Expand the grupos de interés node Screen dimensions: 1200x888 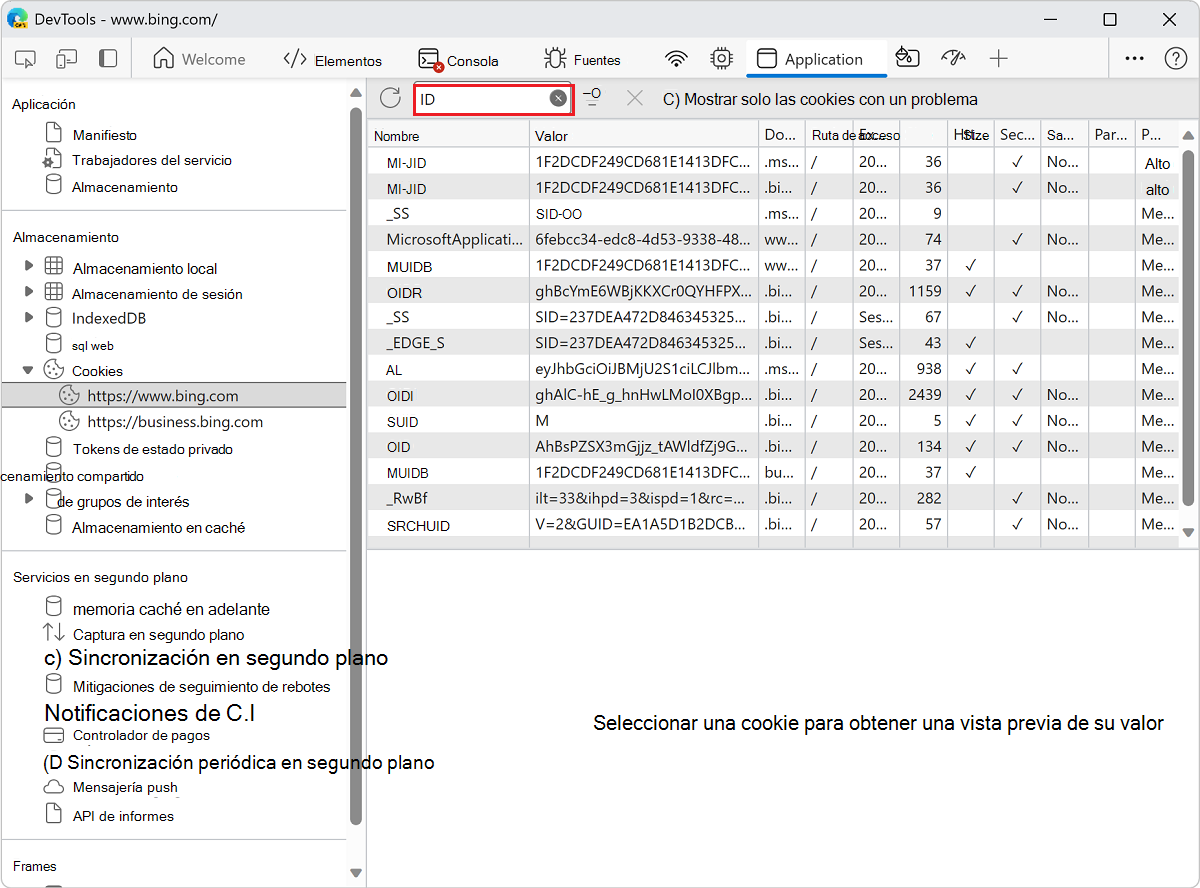pyautogui.click(x=29, y=499)
